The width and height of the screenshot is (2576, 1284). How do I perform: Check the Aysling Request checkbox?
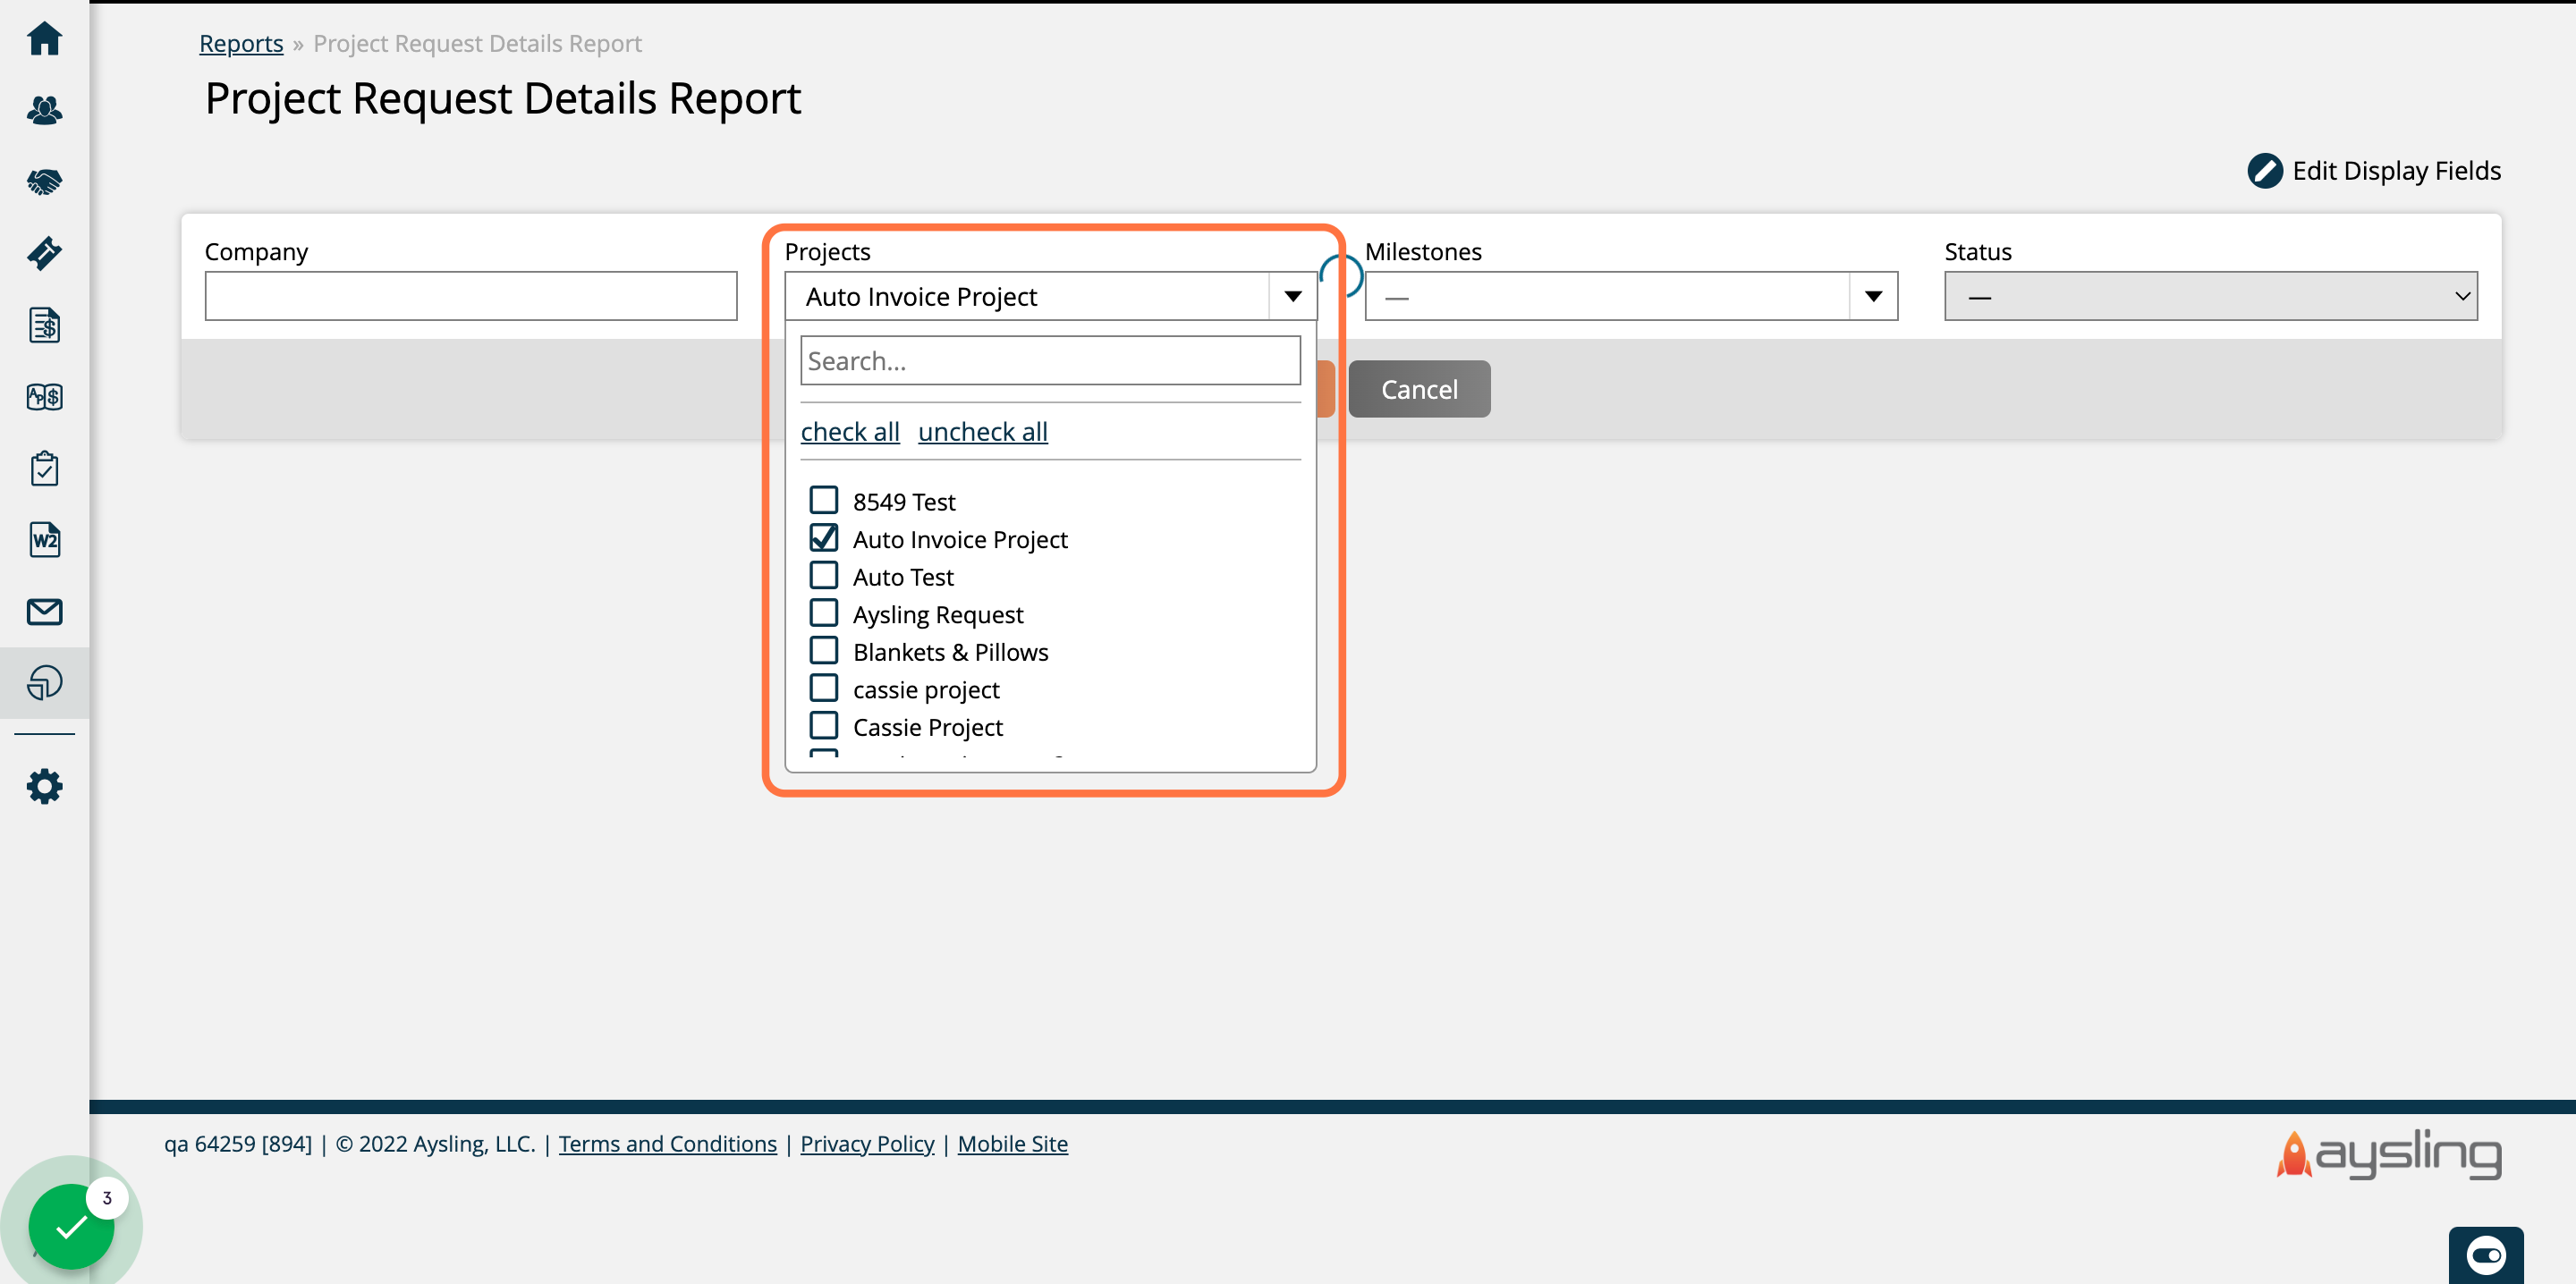pos(824,613)
